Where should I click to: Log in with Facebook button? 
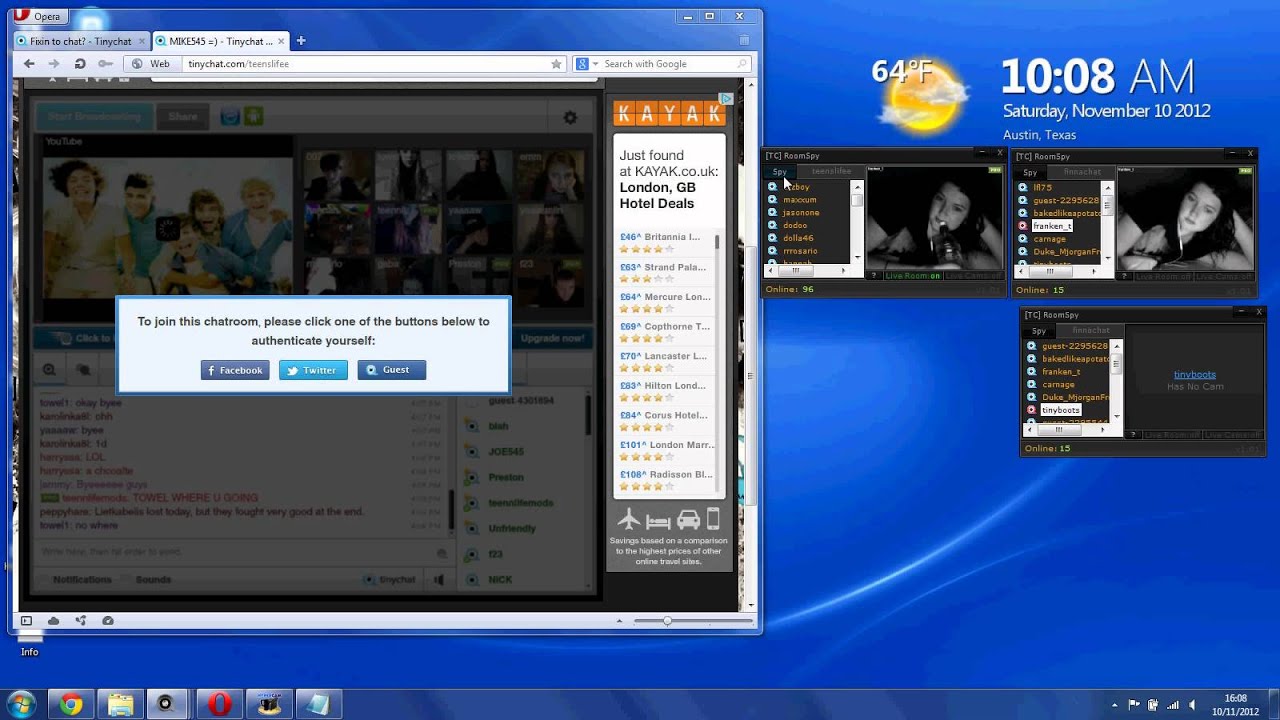tap(235, 370)
